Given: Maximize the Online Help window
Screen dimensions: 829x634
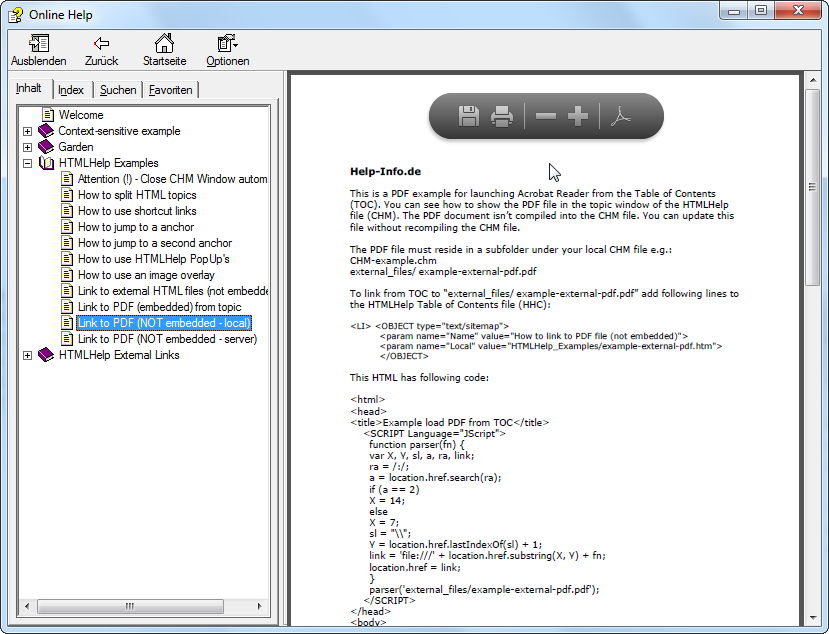Looking at the screenshot, I should tap(761, 11).
